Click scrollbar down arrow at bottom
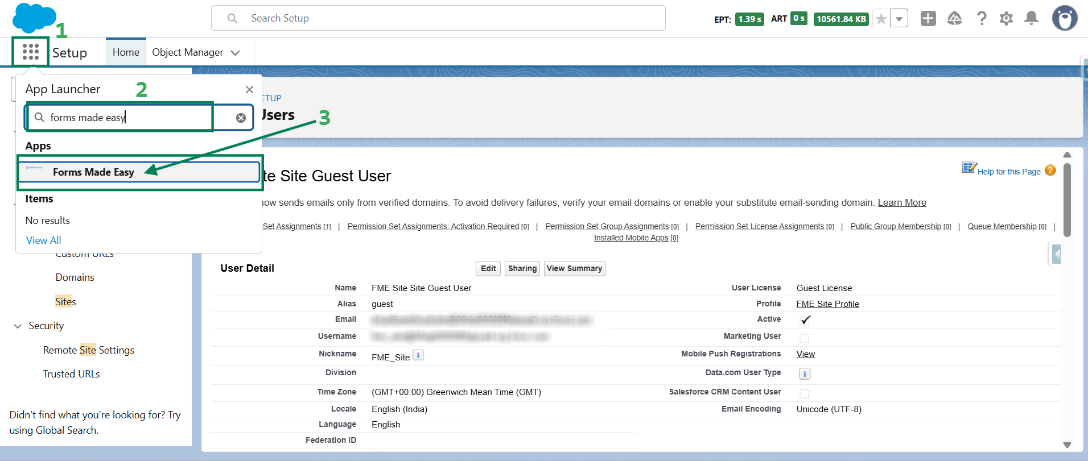1088x461 pixels. [x=1067, y=444]
